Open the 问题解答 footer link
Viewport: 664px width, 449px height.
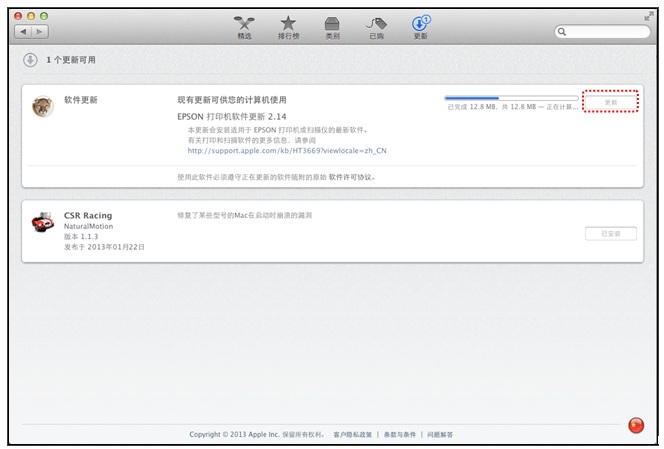click(x=440, y=435)
